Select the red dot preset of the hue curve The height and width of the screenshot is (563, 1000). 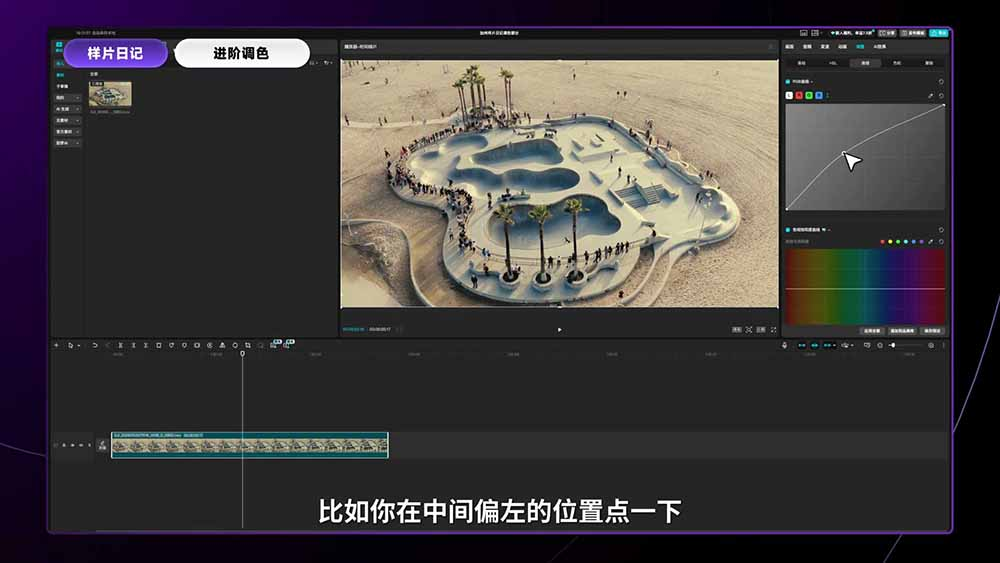(883, 242)
